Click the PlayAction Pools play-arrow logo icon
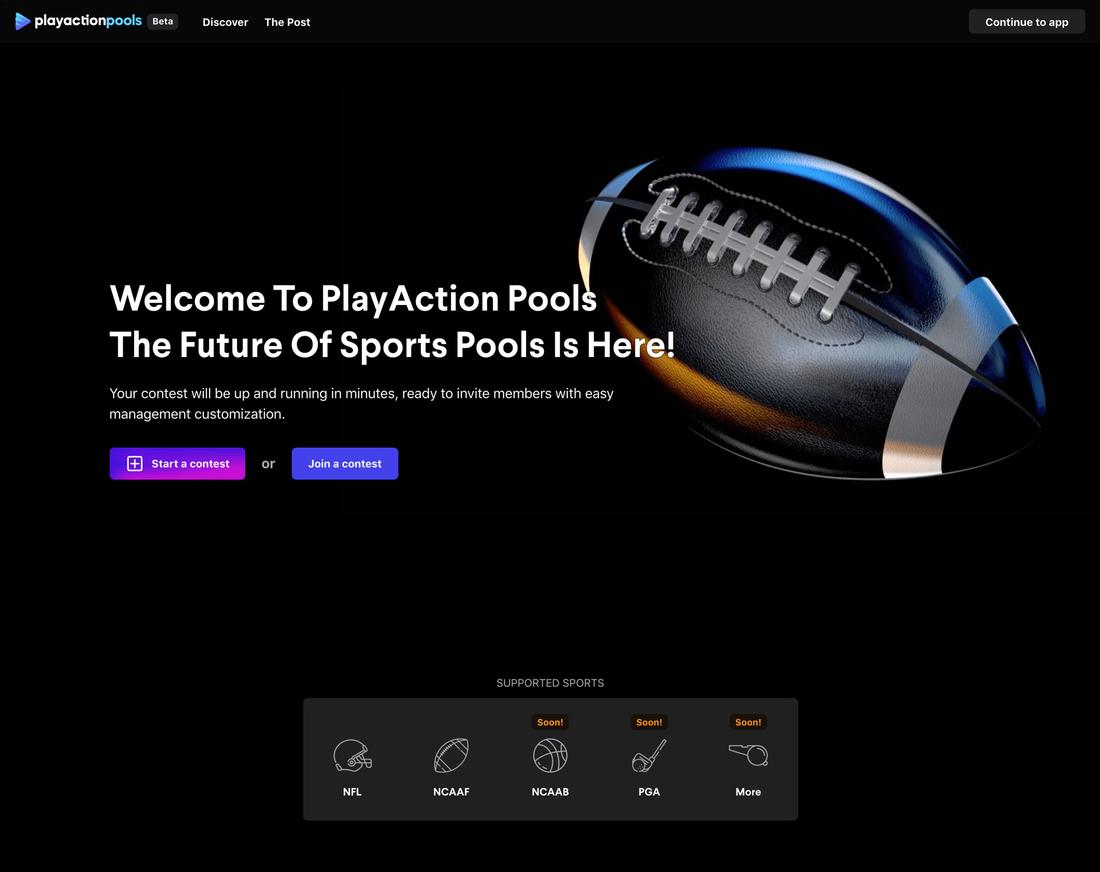Viewport: 1100px width, 872px height. (x=22, y=21)
